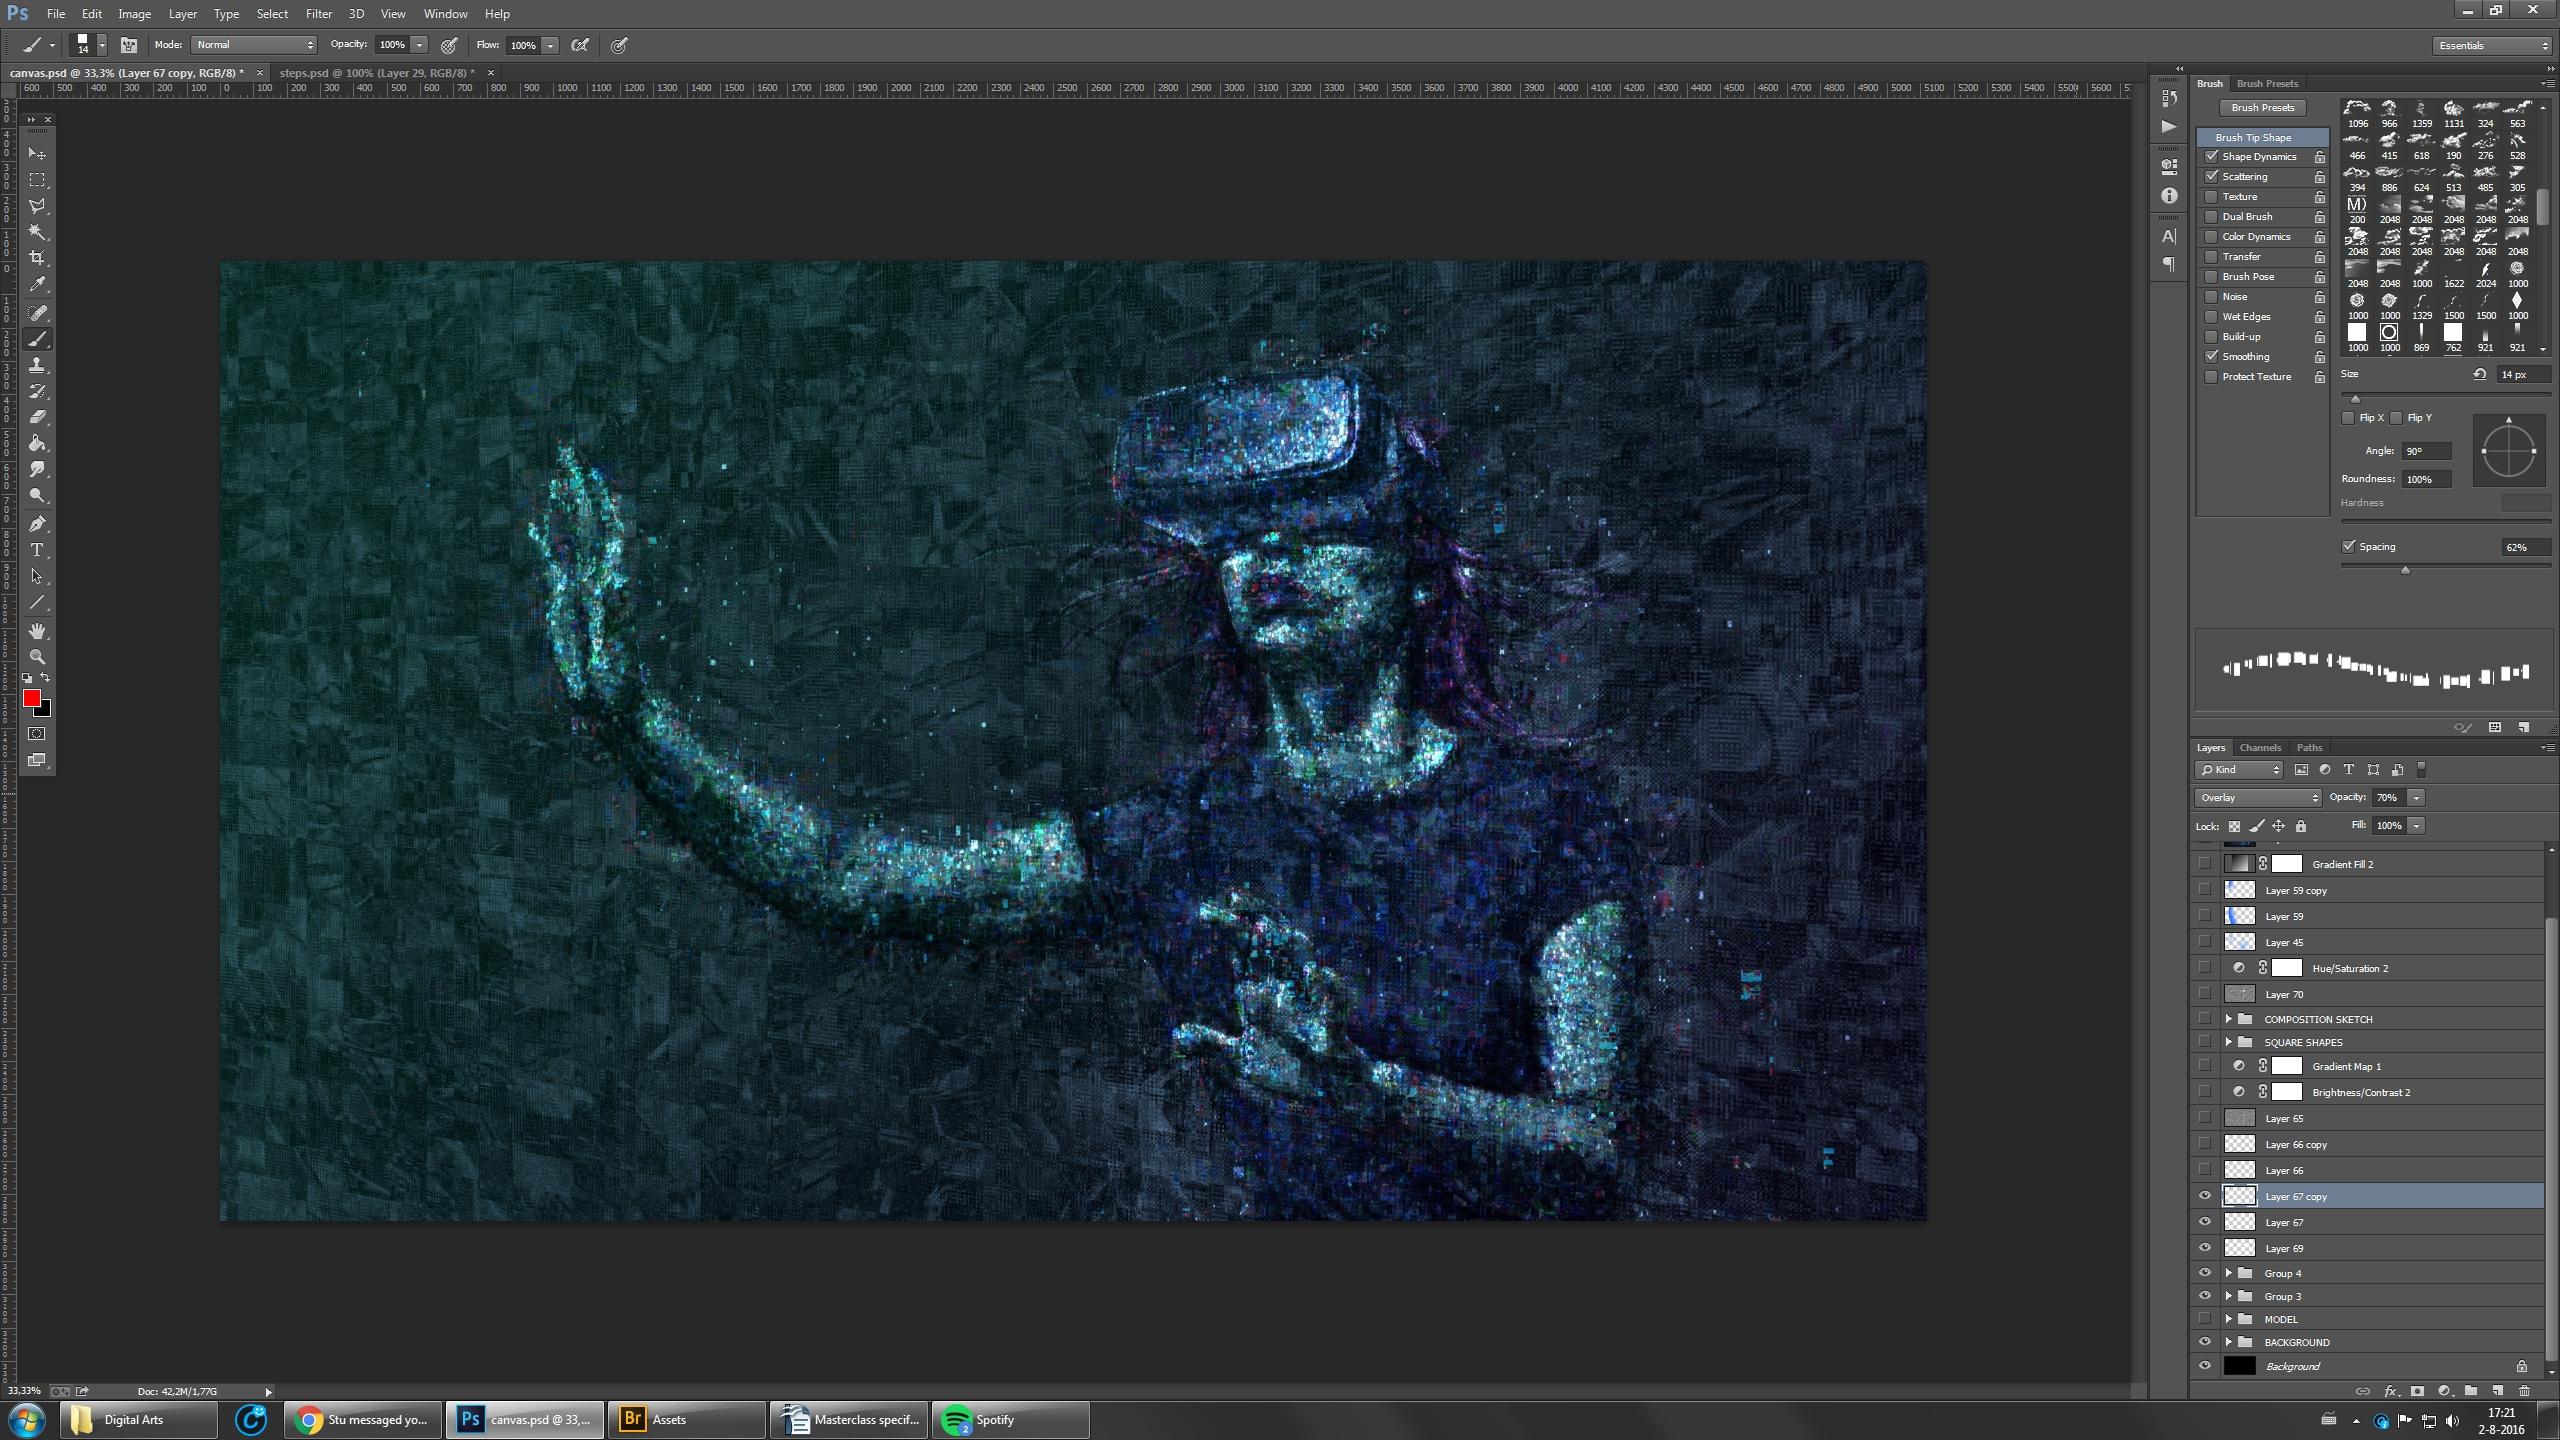Open the Filter menu
Viewport: 2560px width, 1440px height.
318,14
